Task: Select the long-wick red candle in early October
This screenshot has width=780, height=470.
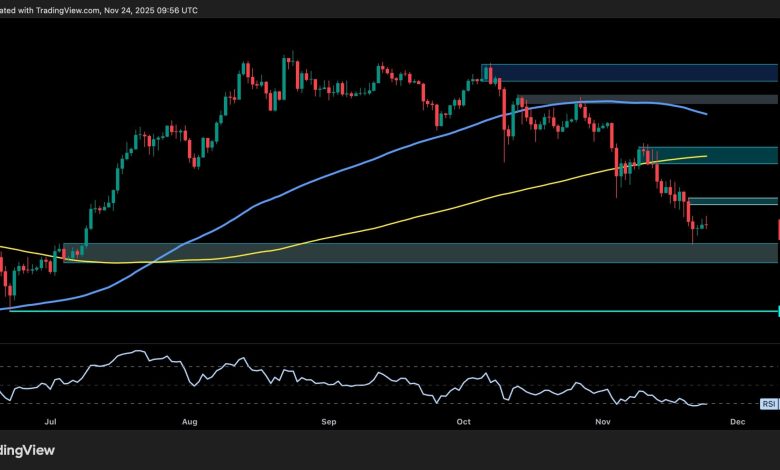Action: pyautogui.click(x=504, y=125)
